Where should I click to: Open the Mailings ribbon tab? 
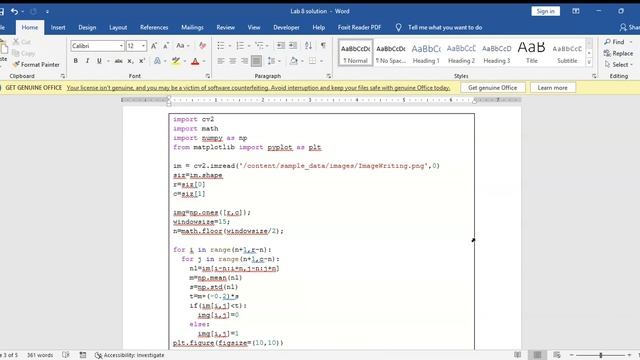click(192, 27)
